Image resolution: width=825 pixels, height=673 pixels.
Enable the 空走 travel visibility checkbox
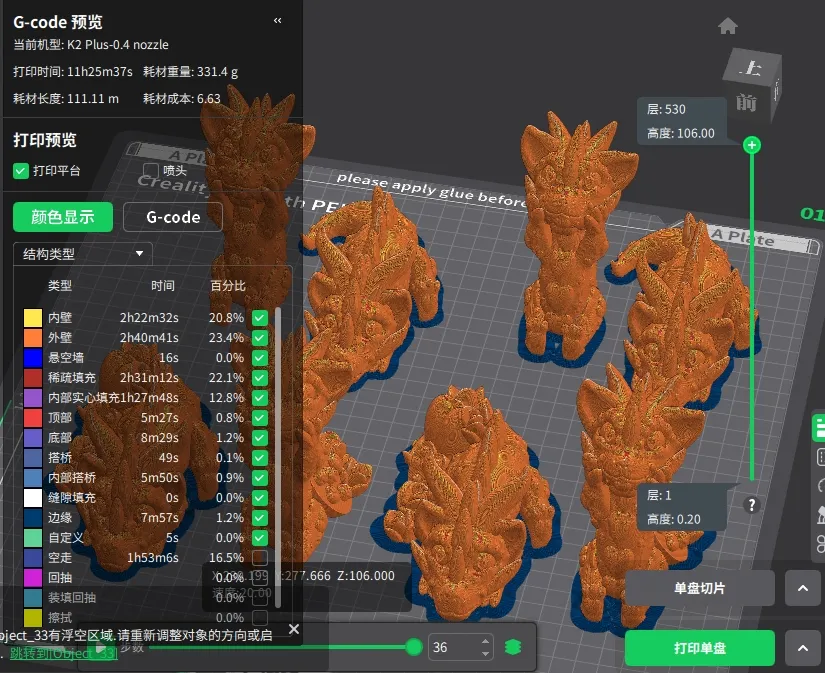coord(259,558)
